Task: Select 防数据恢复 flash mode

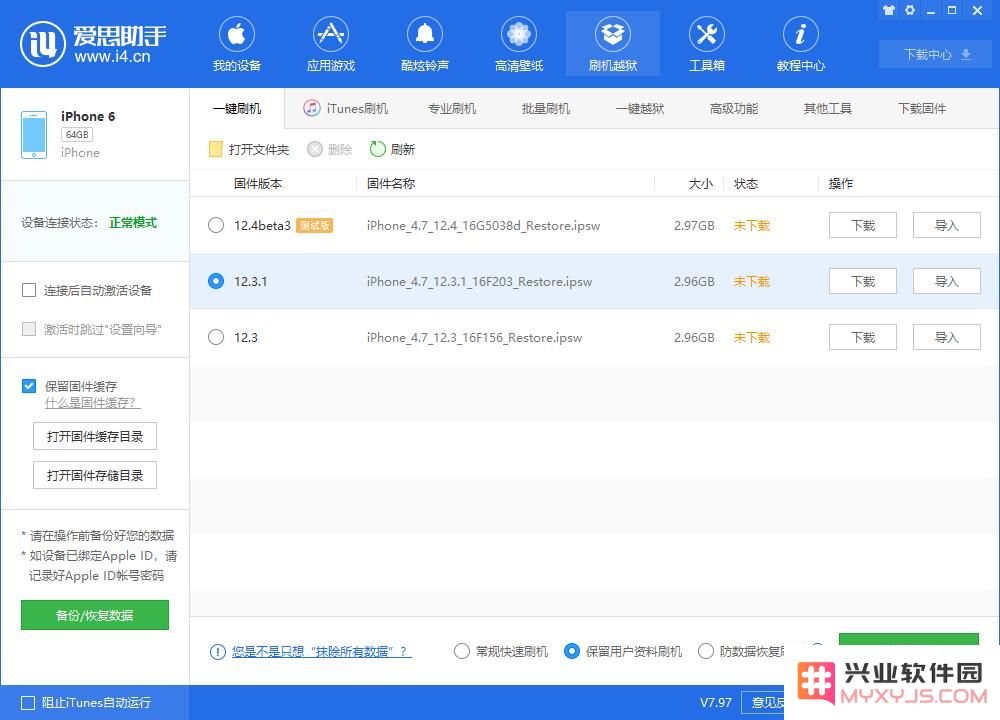Action: pyautogui.click(x=705, y=651)
